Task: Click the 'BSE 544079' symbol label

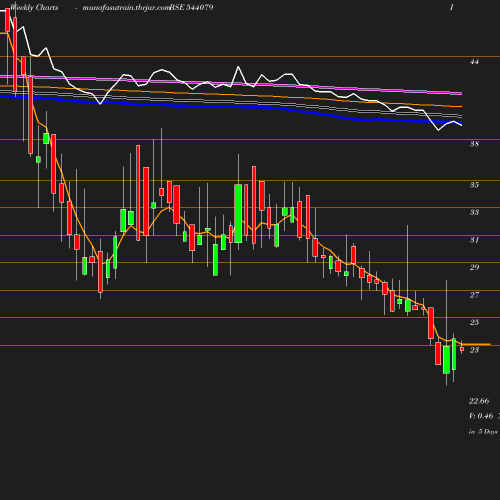Action: (192, 7)
